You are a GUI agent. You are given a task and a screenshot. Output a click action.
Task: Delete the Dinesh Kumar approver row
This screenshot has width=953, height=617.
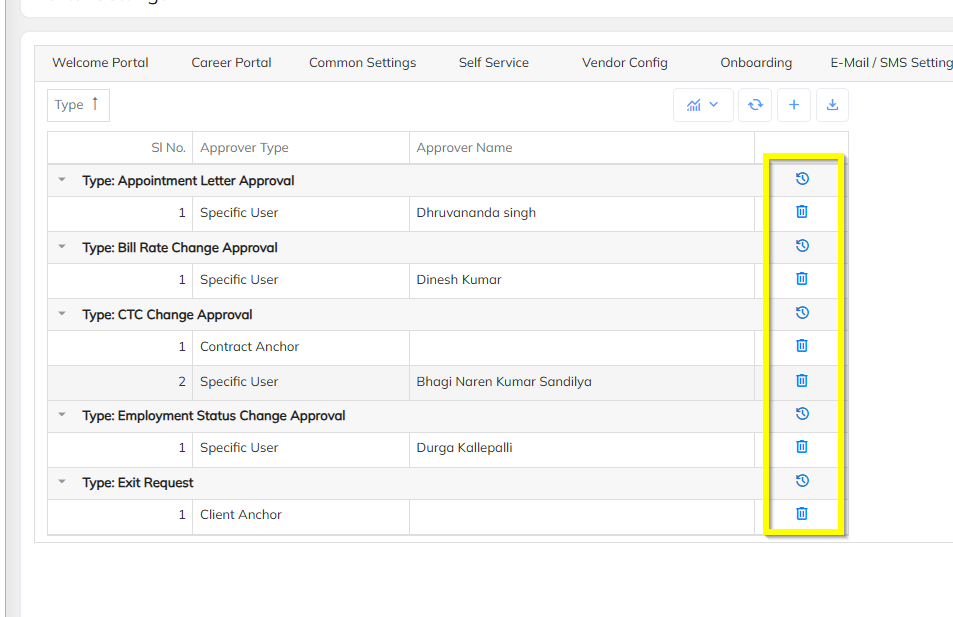click(802, 279)
